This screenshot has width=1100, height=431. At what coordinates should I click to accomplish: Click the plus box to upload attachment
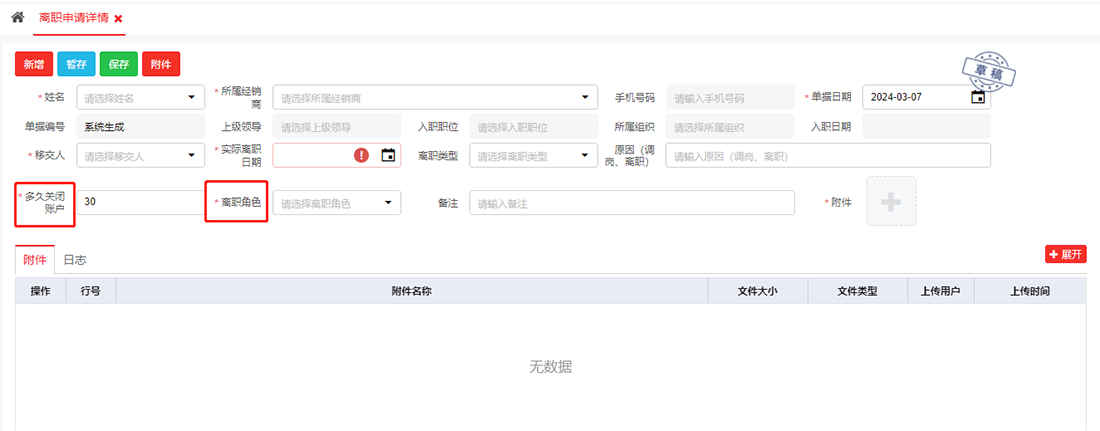[890, 201]
